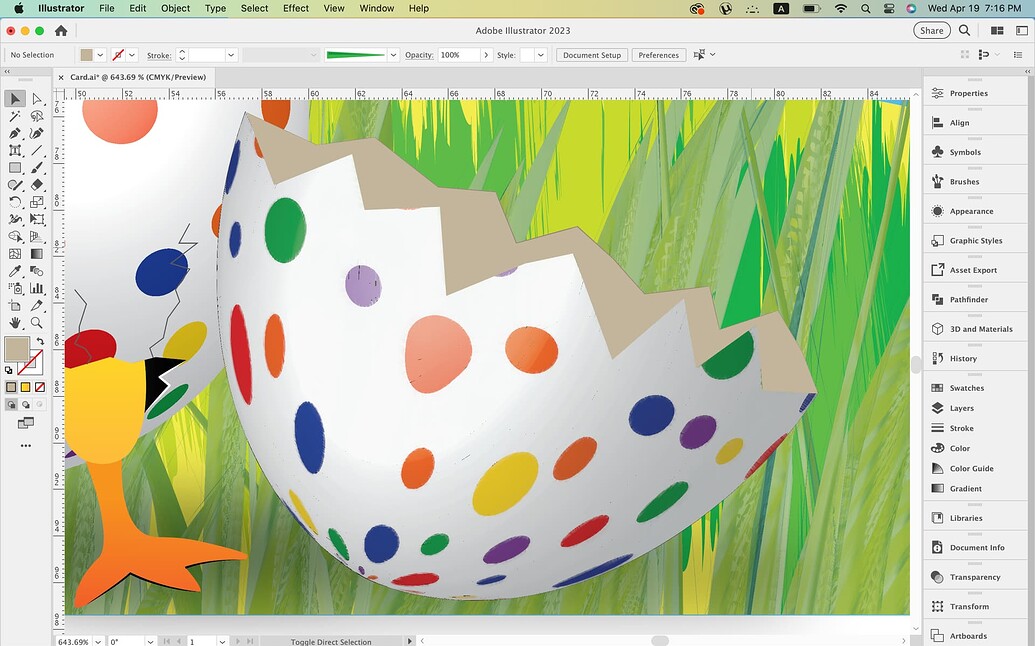Click the Share button
The height and width of the screenshot is (646, 1035).
(931, 30)
